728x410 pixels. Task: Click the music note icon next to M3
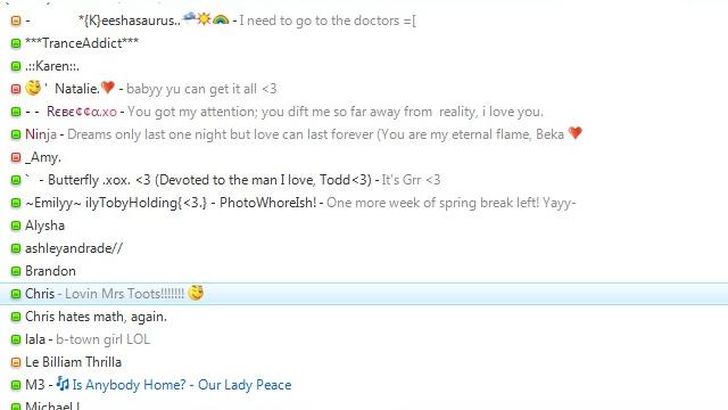coord(63,384)
